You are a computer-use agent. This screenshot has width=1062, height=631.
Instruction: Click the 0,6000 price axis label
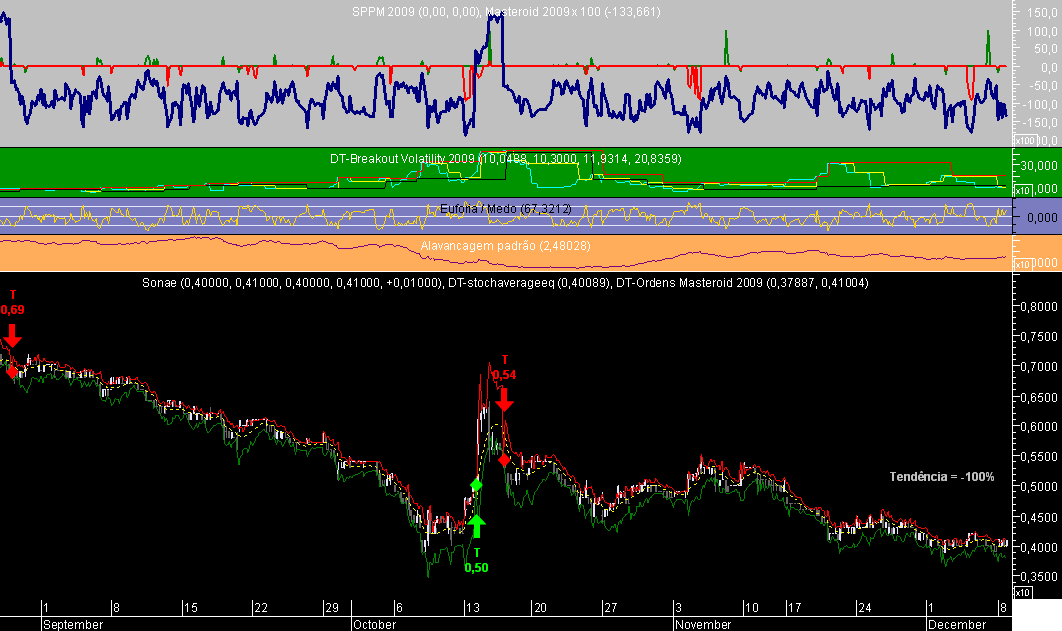coord(1039,427)
